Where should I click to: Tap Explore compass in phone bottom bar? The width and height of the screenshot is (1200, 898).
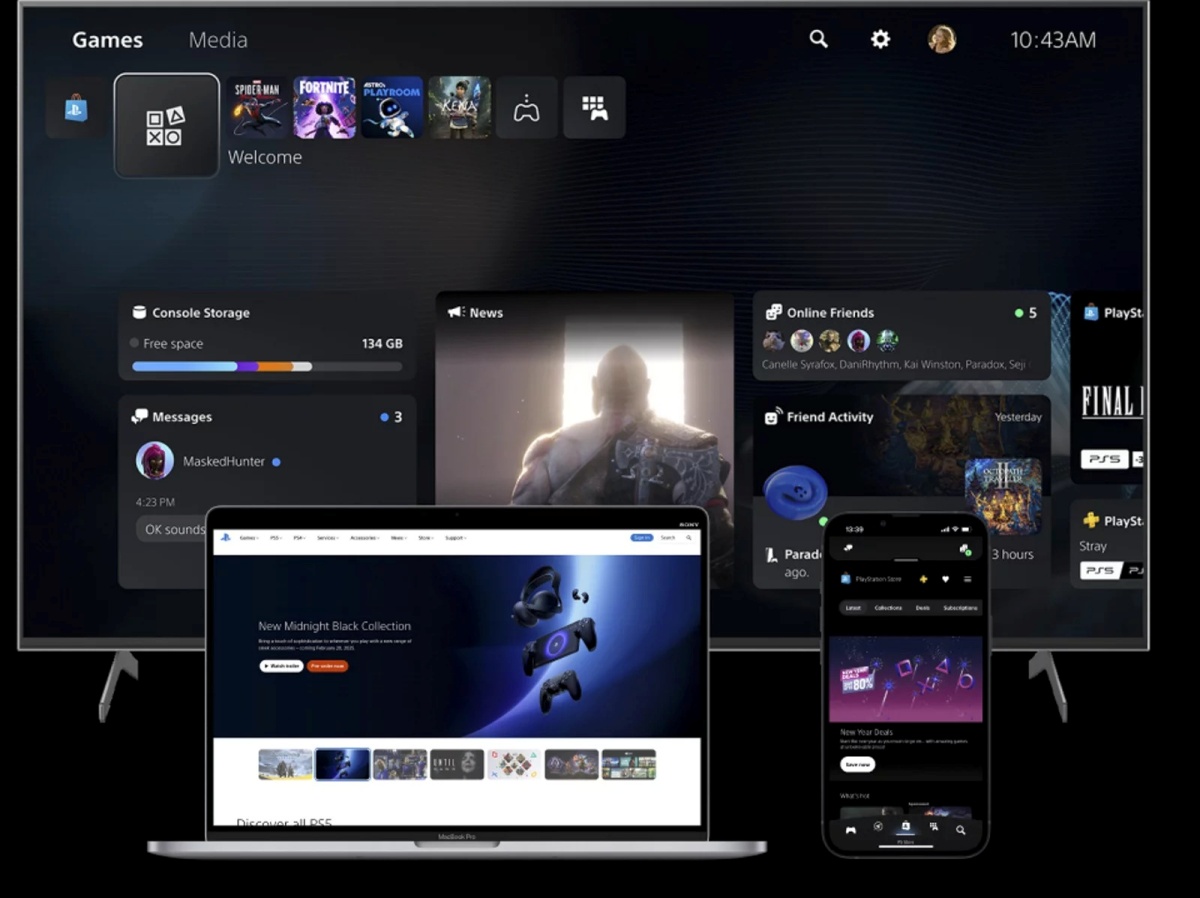coord(878,826)
